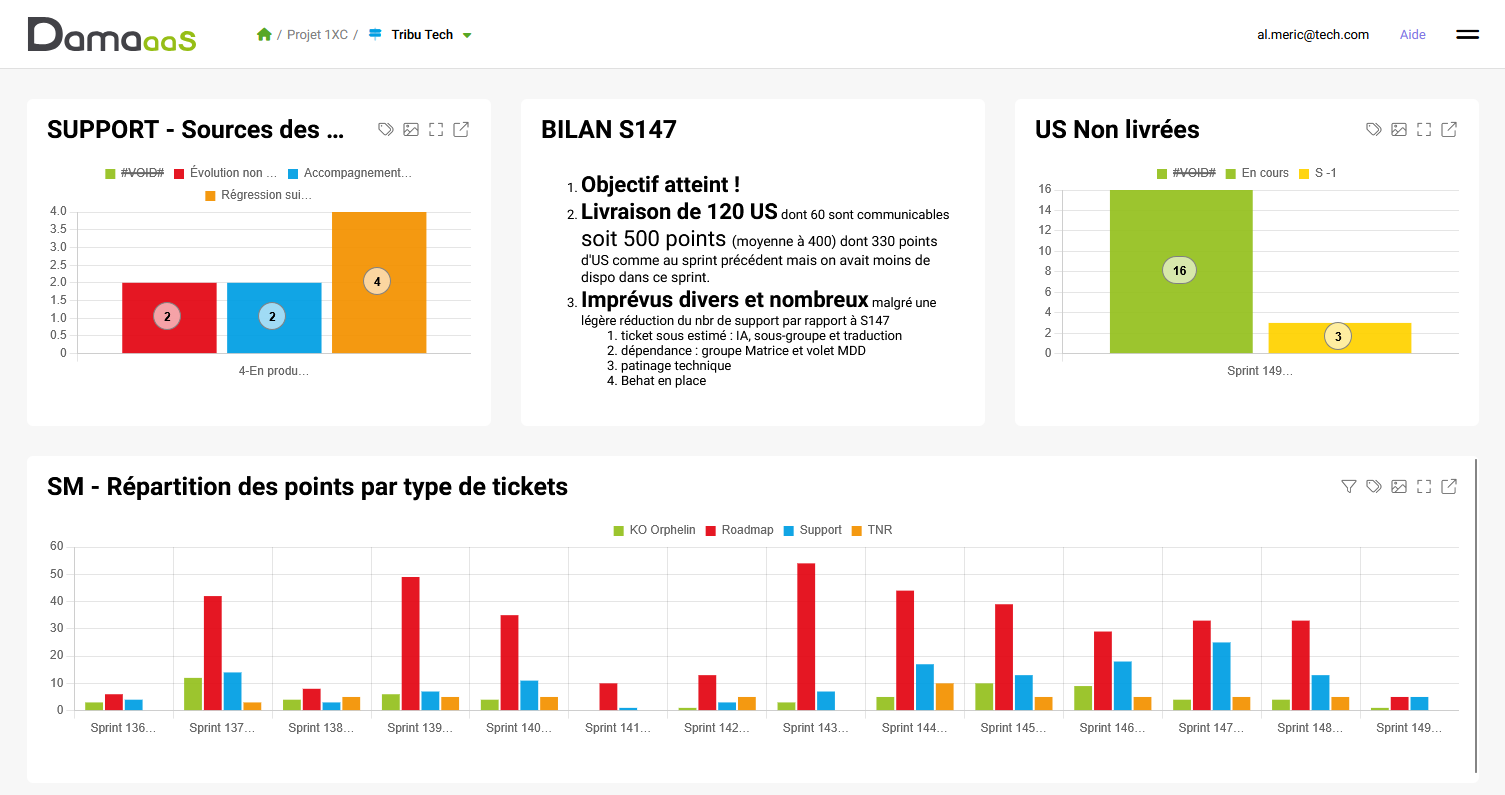Open the Aide help link

[x=1413, y=35]
